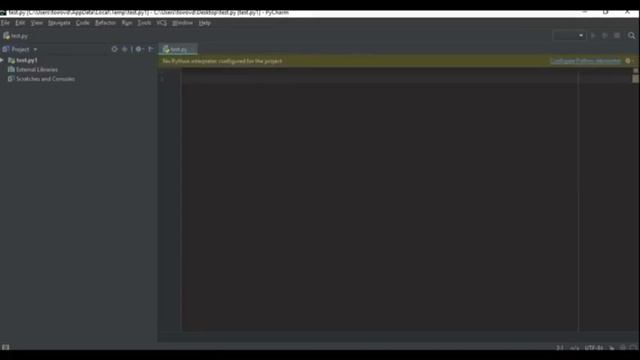This screenshot has width=640, height=360.
Task: Click the test.py breadcrumb in navigation bar
Action: tap(16, 36)
